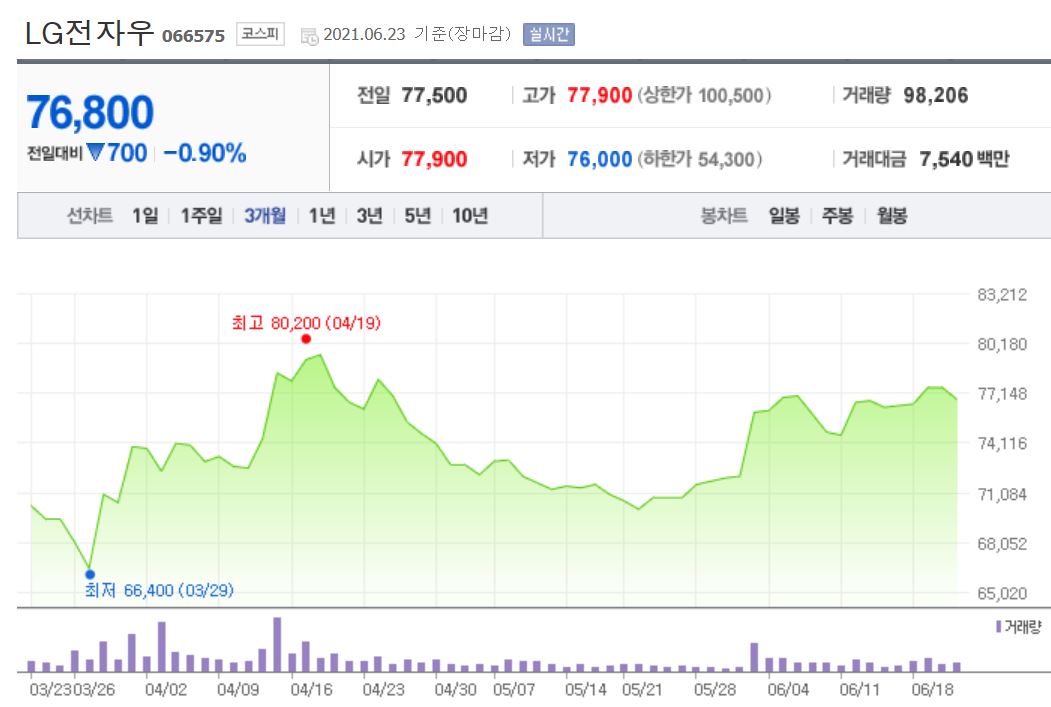The image size is (1051, 707).
Task: Choose 월봉 monthly candles
Action: click(893, 215)
